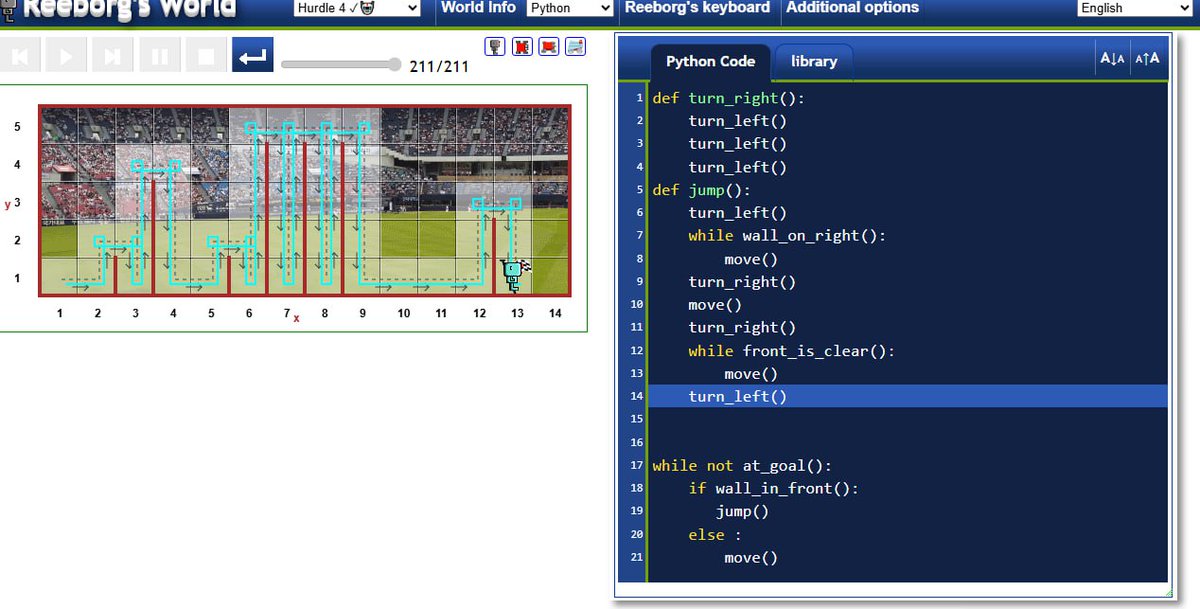Image resolution: width=1200 pixels, height=609 pixels.
Task: Click 'move()' on line 10
Action: click(715, 305)
